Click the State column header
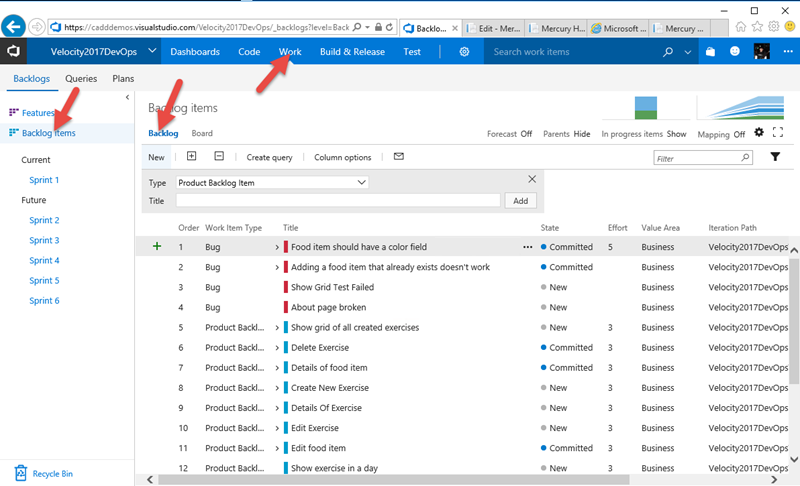The height and width of the screenshot is (486, 800). point(549,227)
